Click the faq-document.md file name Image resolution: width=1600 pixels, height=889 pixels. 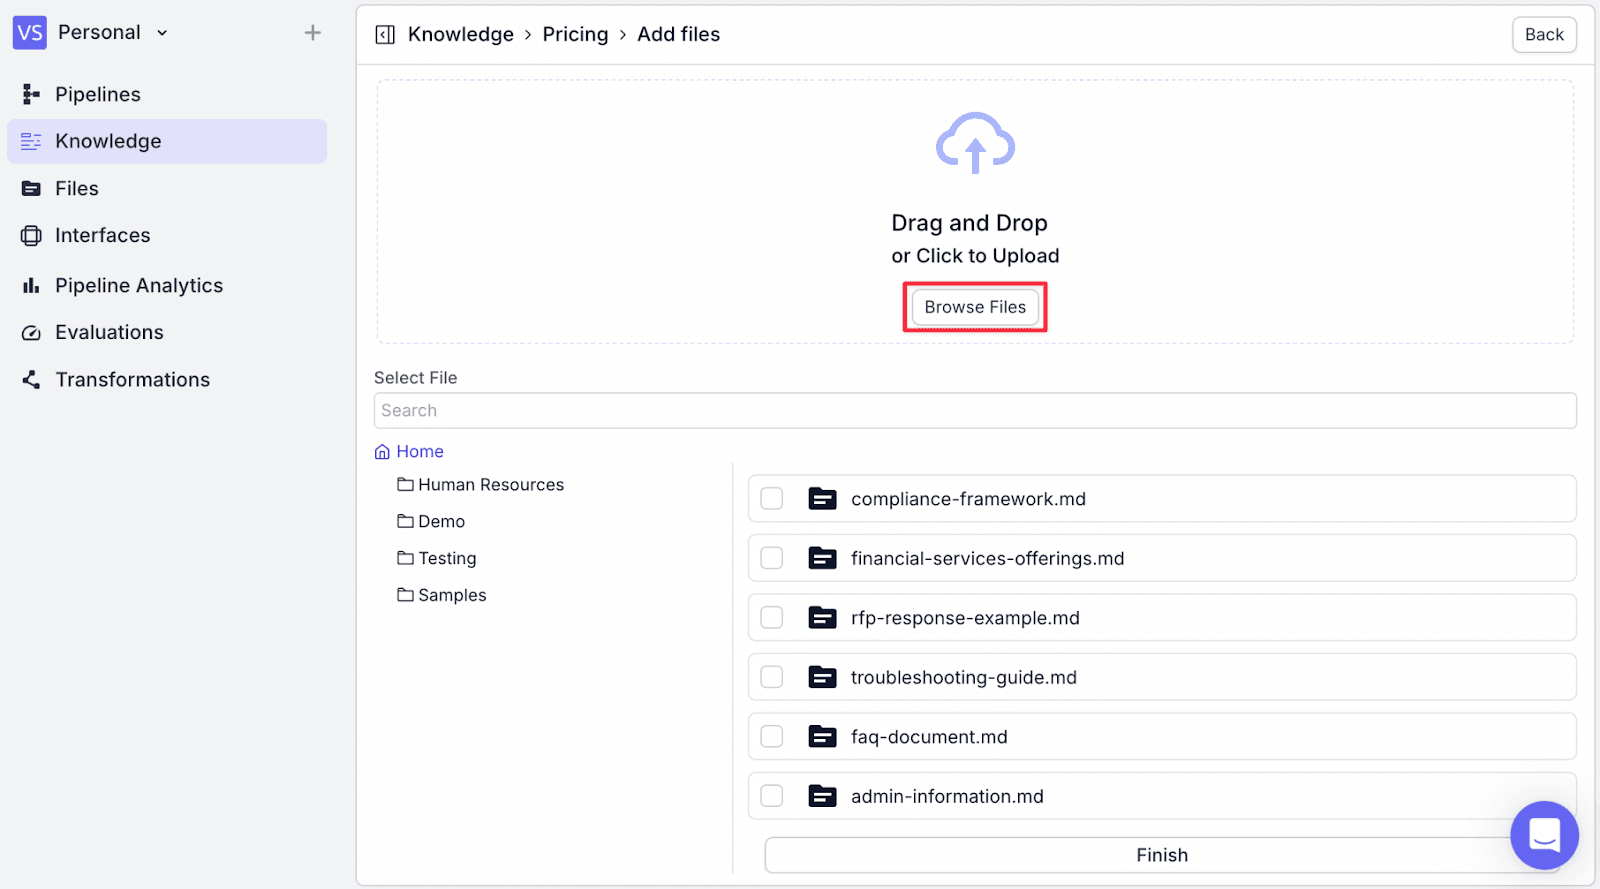pos(929,737)
